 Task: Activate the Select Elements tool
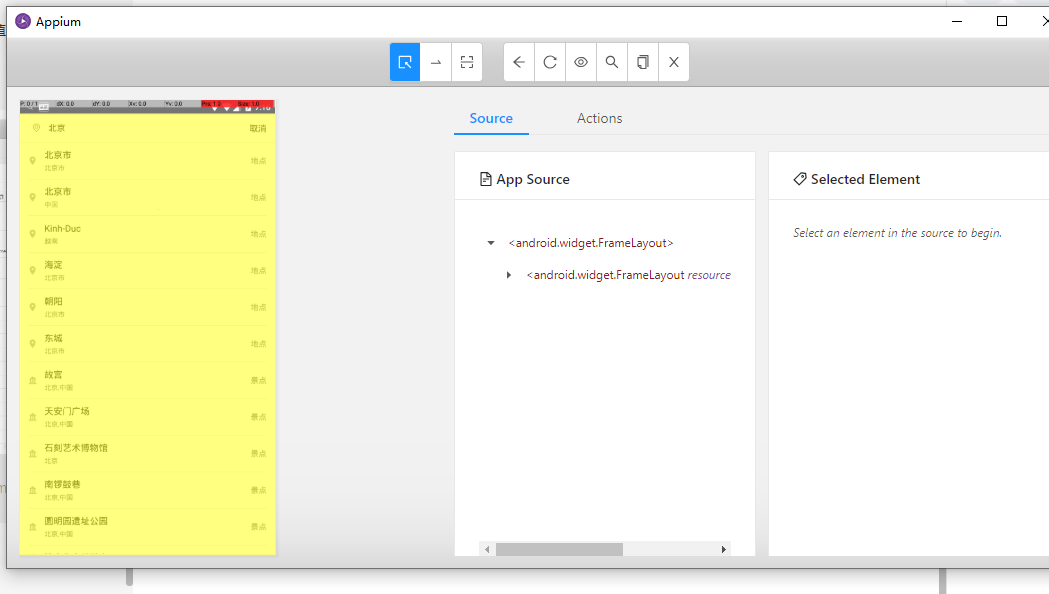(405, 62)
